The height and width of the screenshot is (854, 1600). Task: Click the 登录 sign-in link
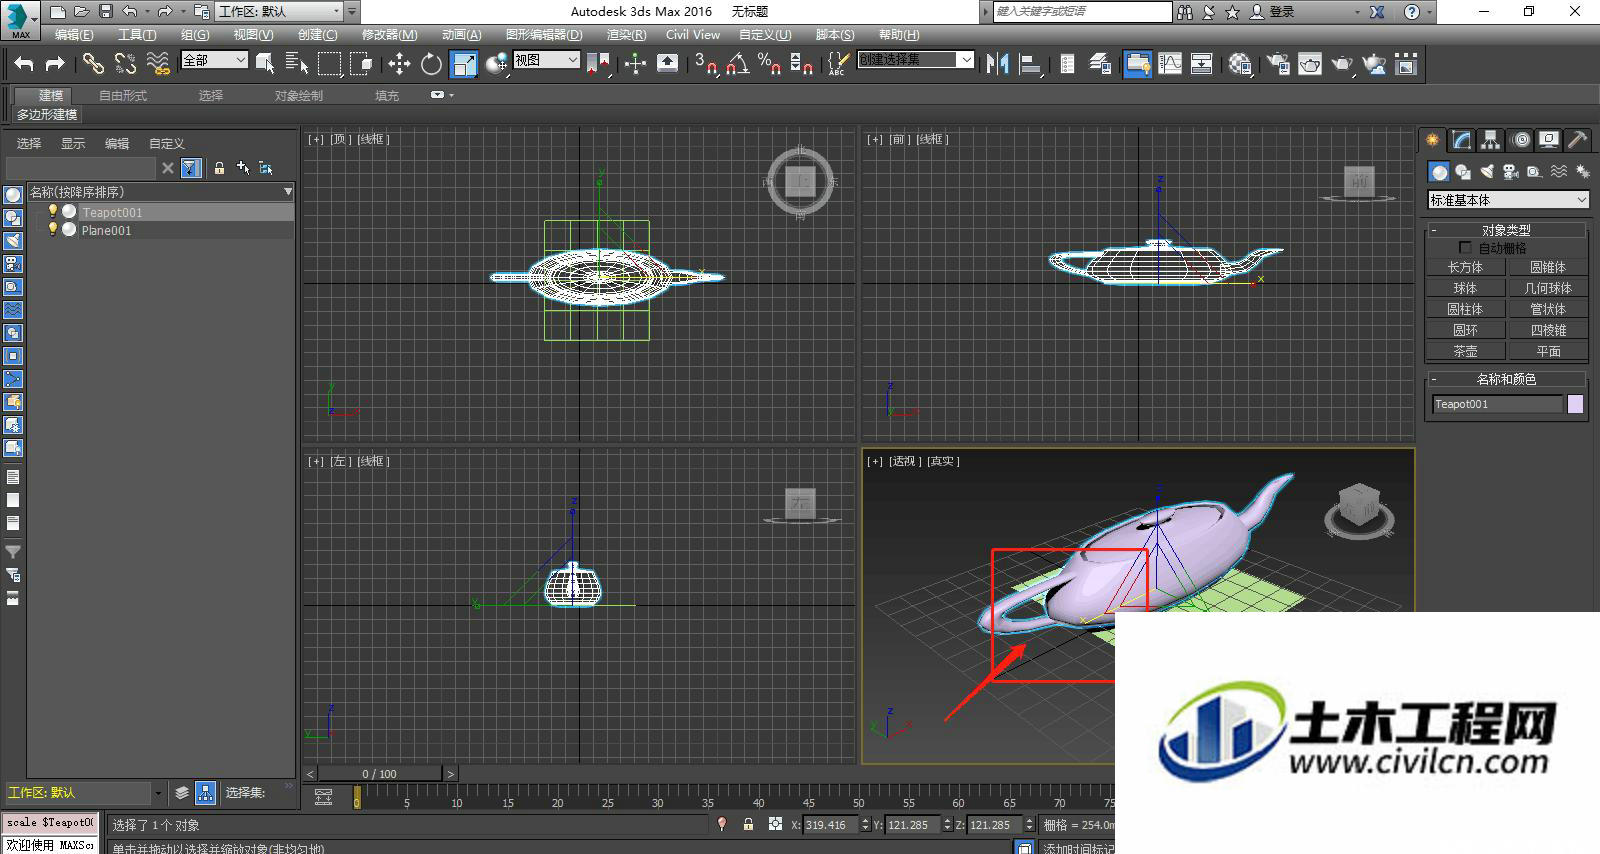[1282, 12]
